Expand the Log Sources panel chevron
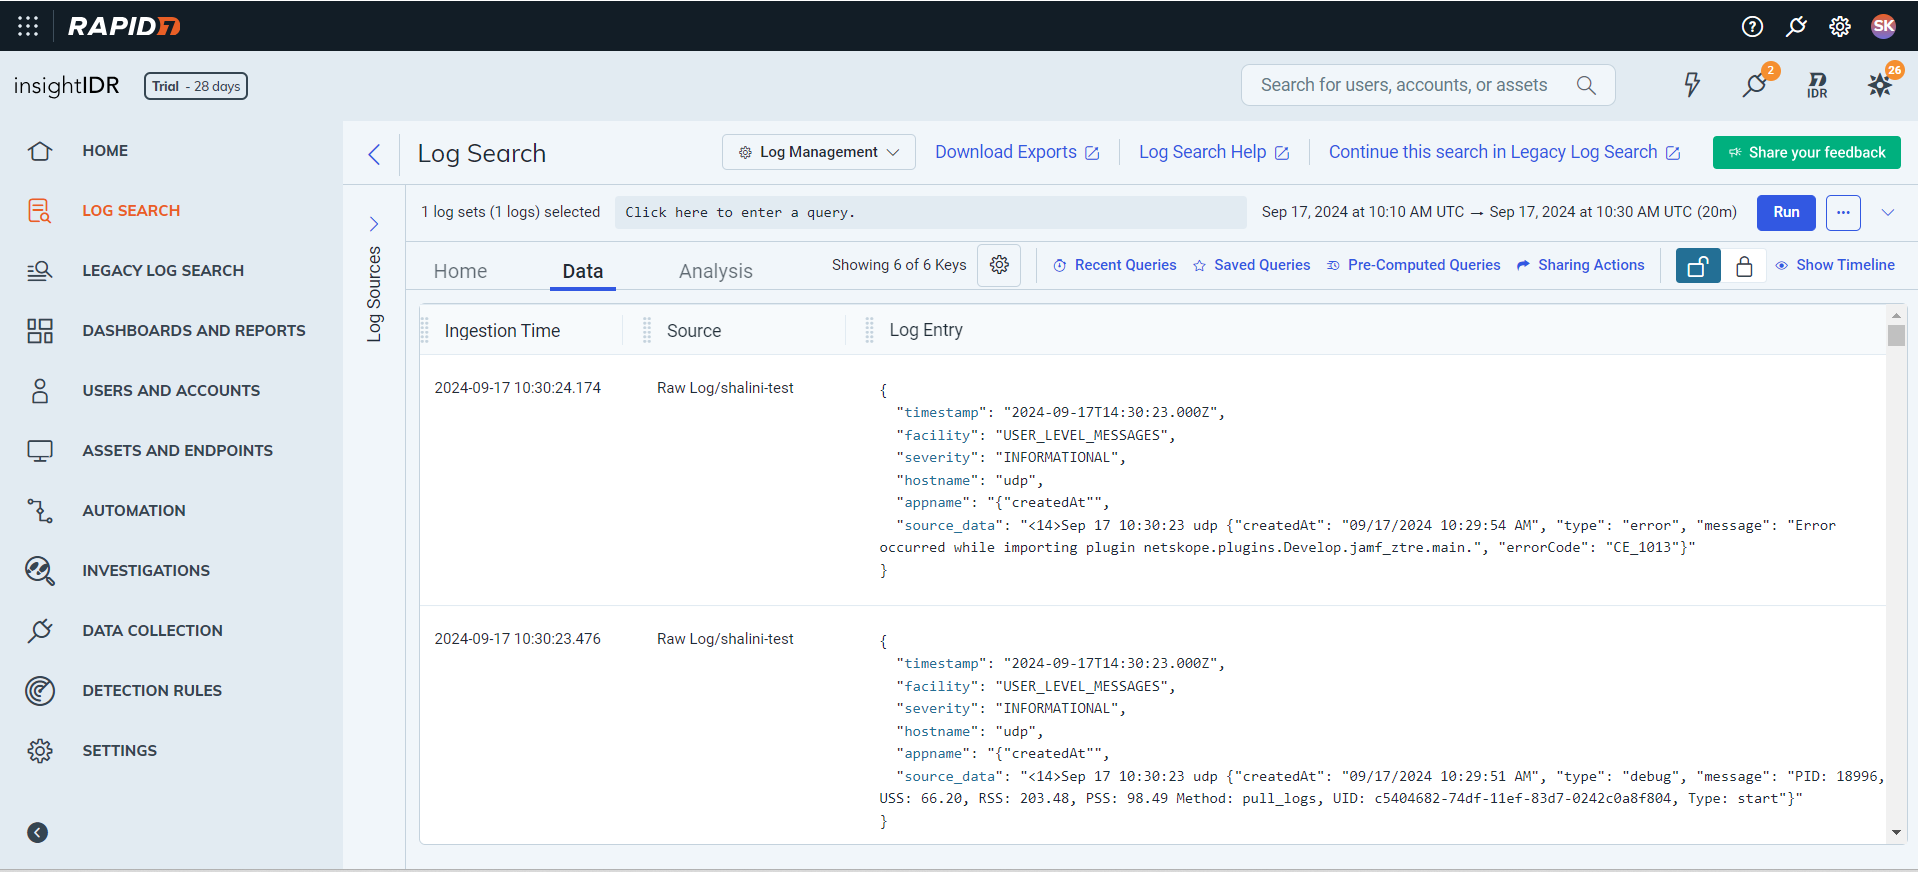Viewport: 1918px width, 872px height. point(374,224)
